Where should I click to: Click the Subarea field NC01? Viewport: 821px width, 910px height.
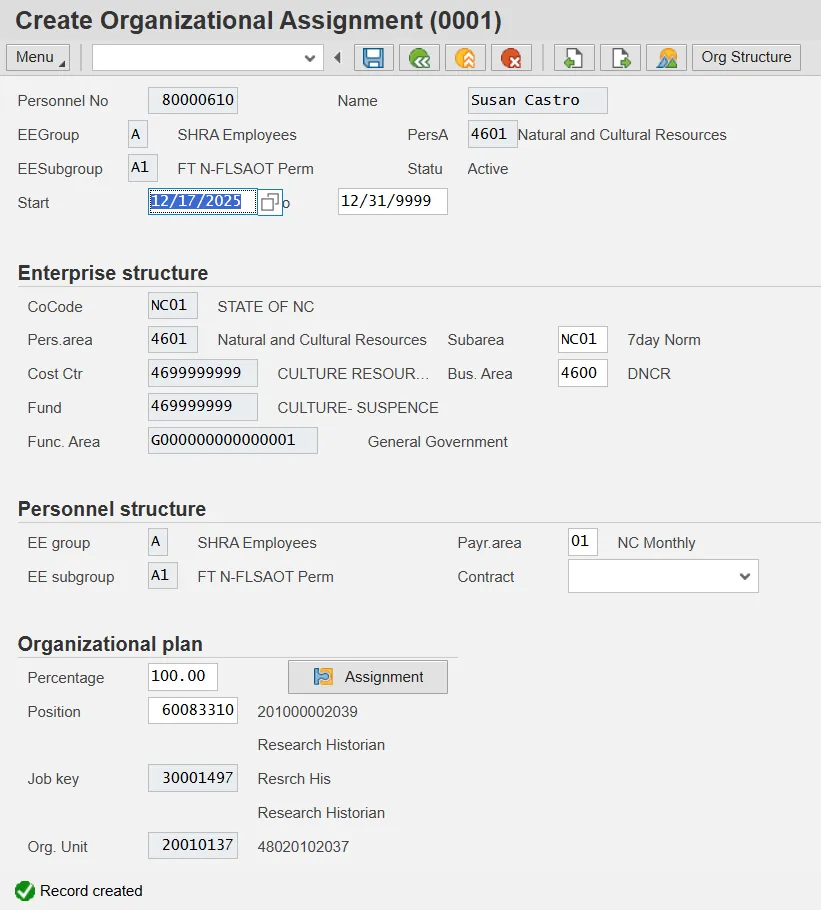[x=583, y=340]
